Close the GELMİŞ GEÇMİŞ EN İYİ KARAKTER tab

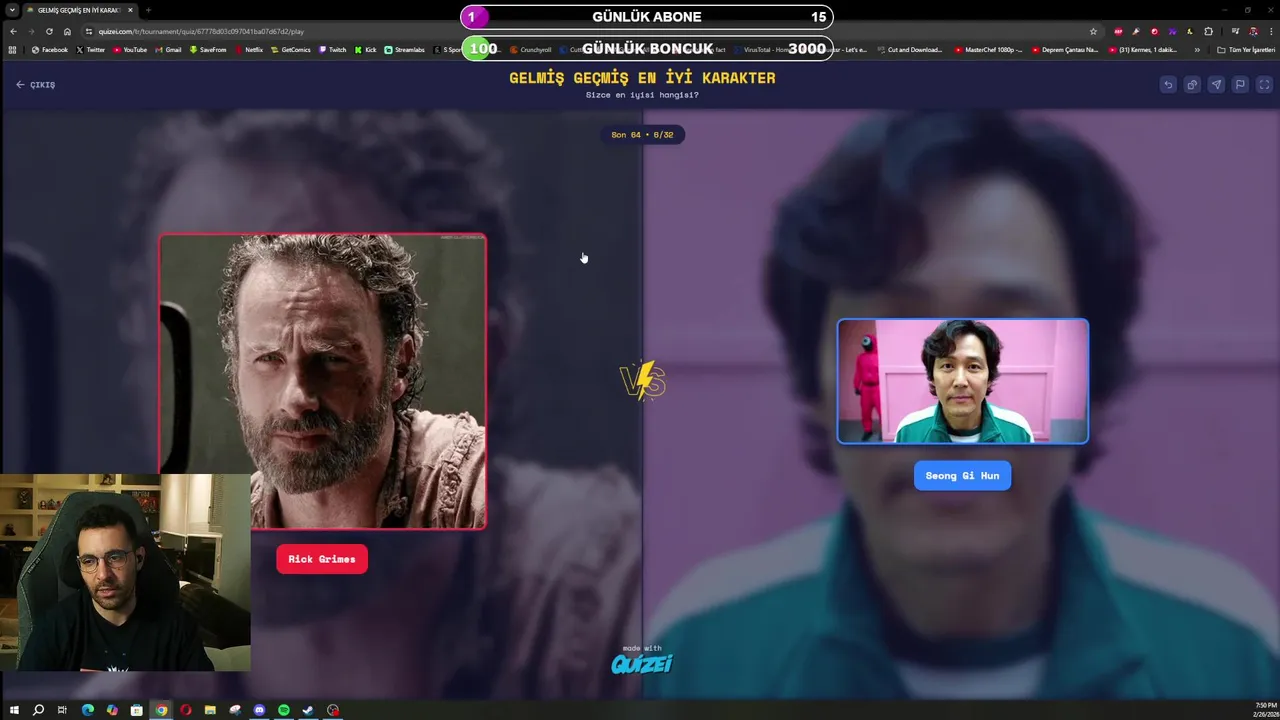(130, 10)
